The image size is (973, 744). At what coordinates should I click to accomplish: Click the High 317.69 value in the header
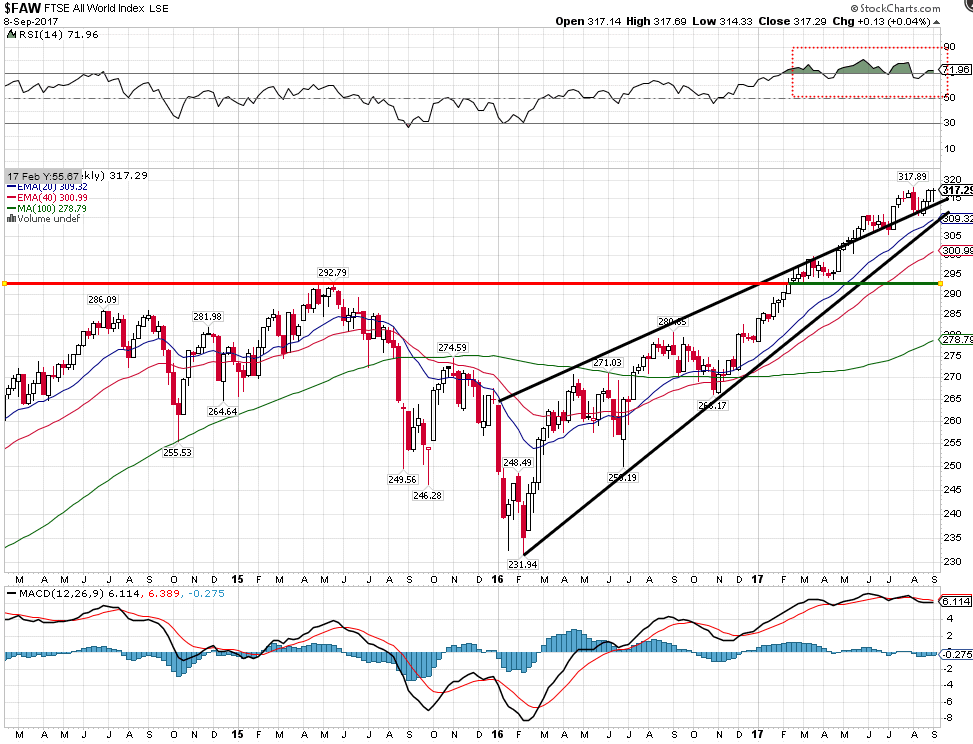(x=656, y=21)
